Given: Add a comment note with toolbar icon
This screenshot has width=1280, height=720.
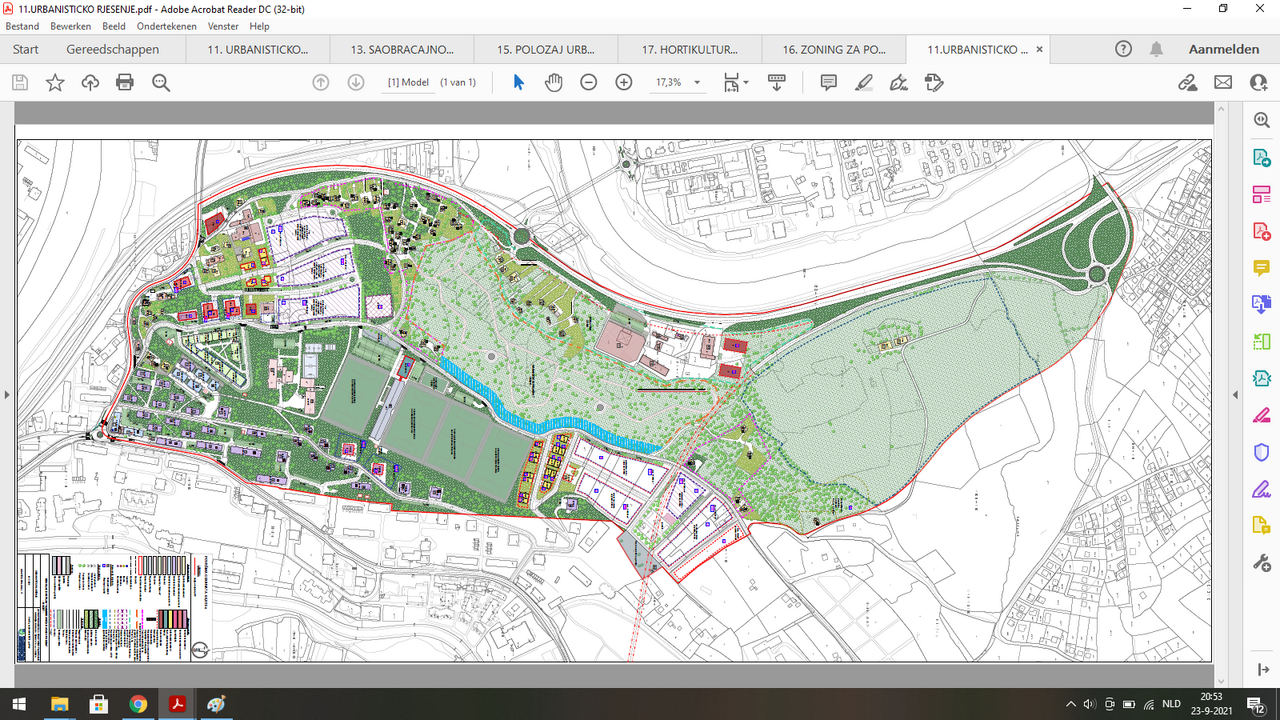Looking at the screenshot, I should pyautogui.click(x=828, y=82).
